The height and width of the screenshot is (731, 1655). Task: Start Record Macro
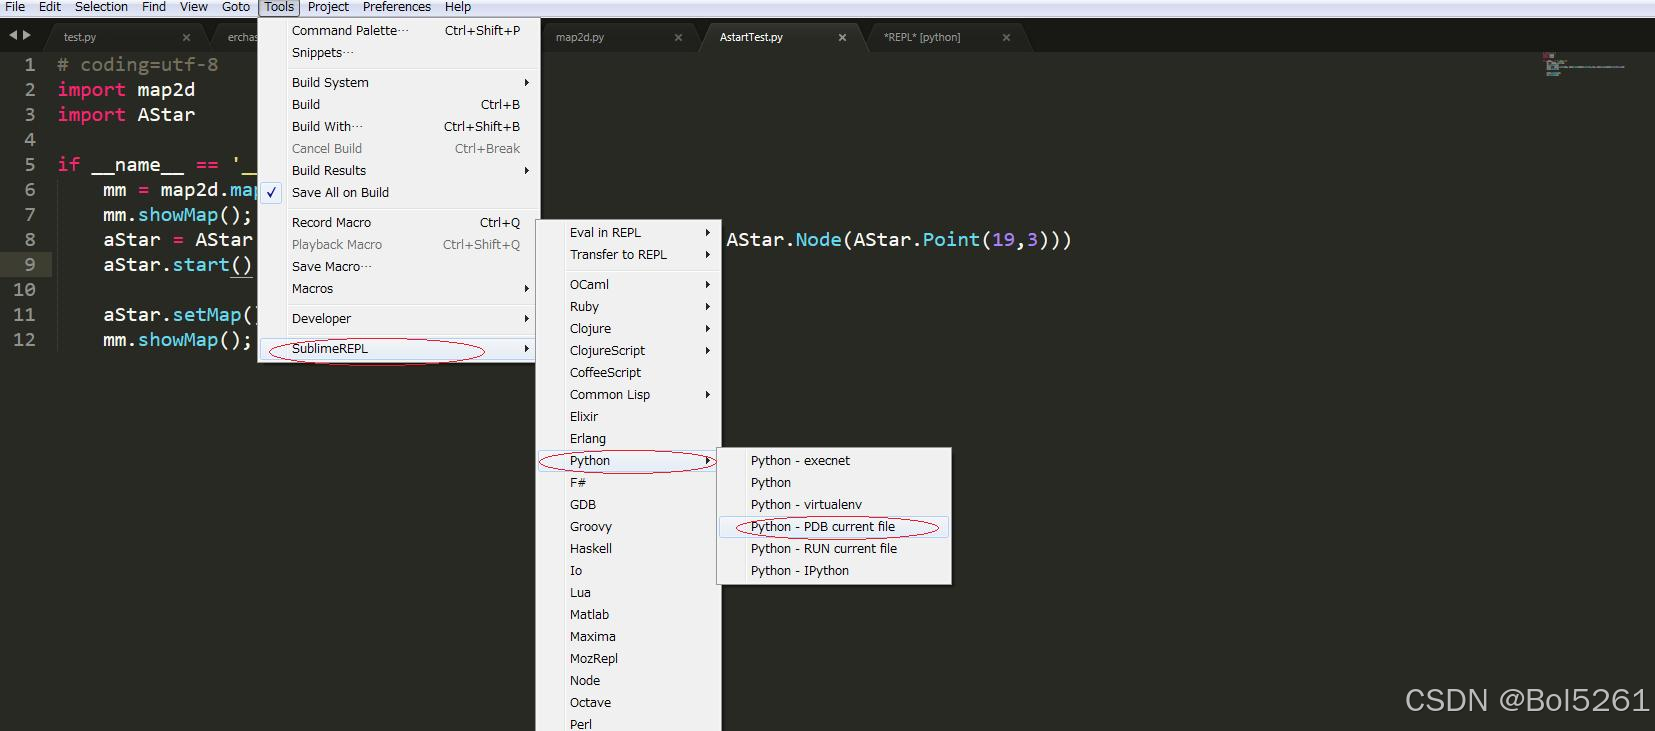click(x=399, y=223)
